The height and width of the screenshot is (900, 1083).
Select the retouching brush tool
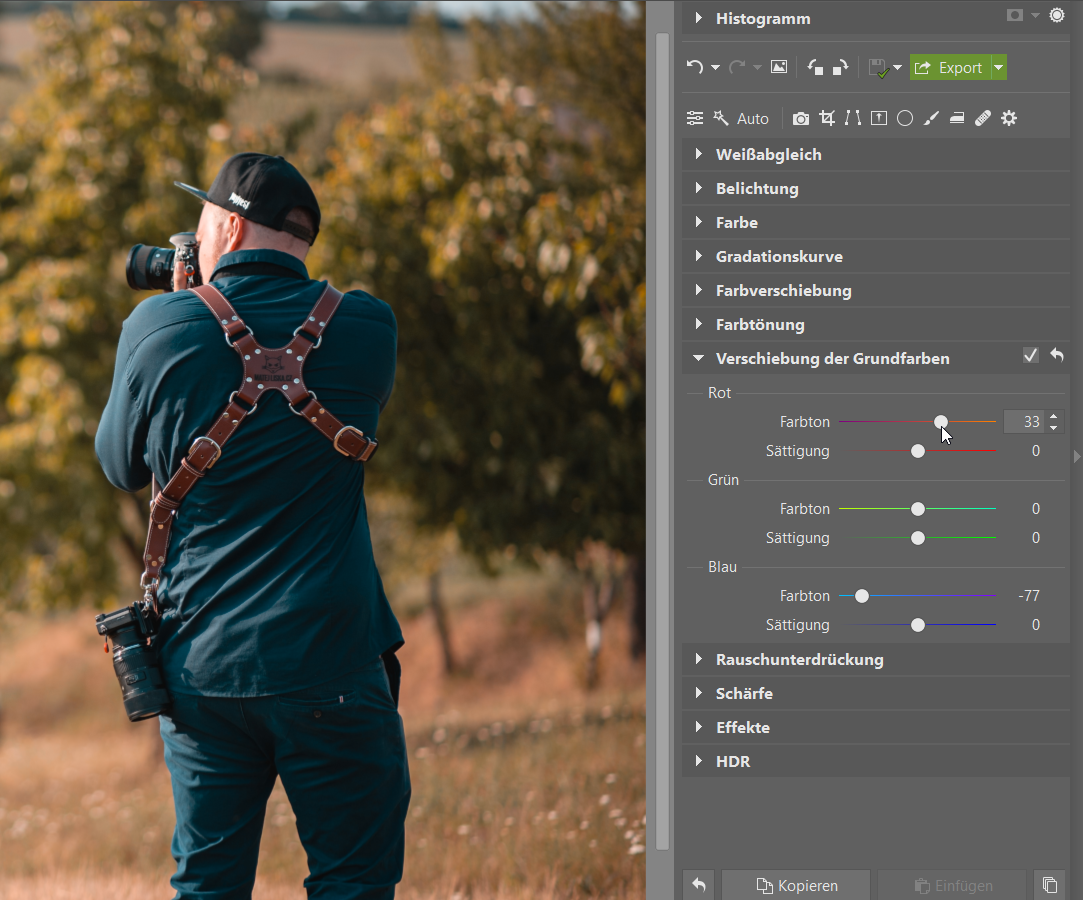click(931, 118)
